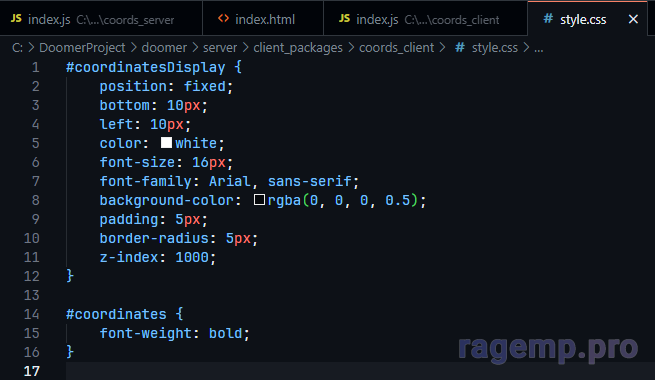The height and width of the screenshot is (380, 655).
Task: Open the white color swatch picker
Action: coord(166,143)
